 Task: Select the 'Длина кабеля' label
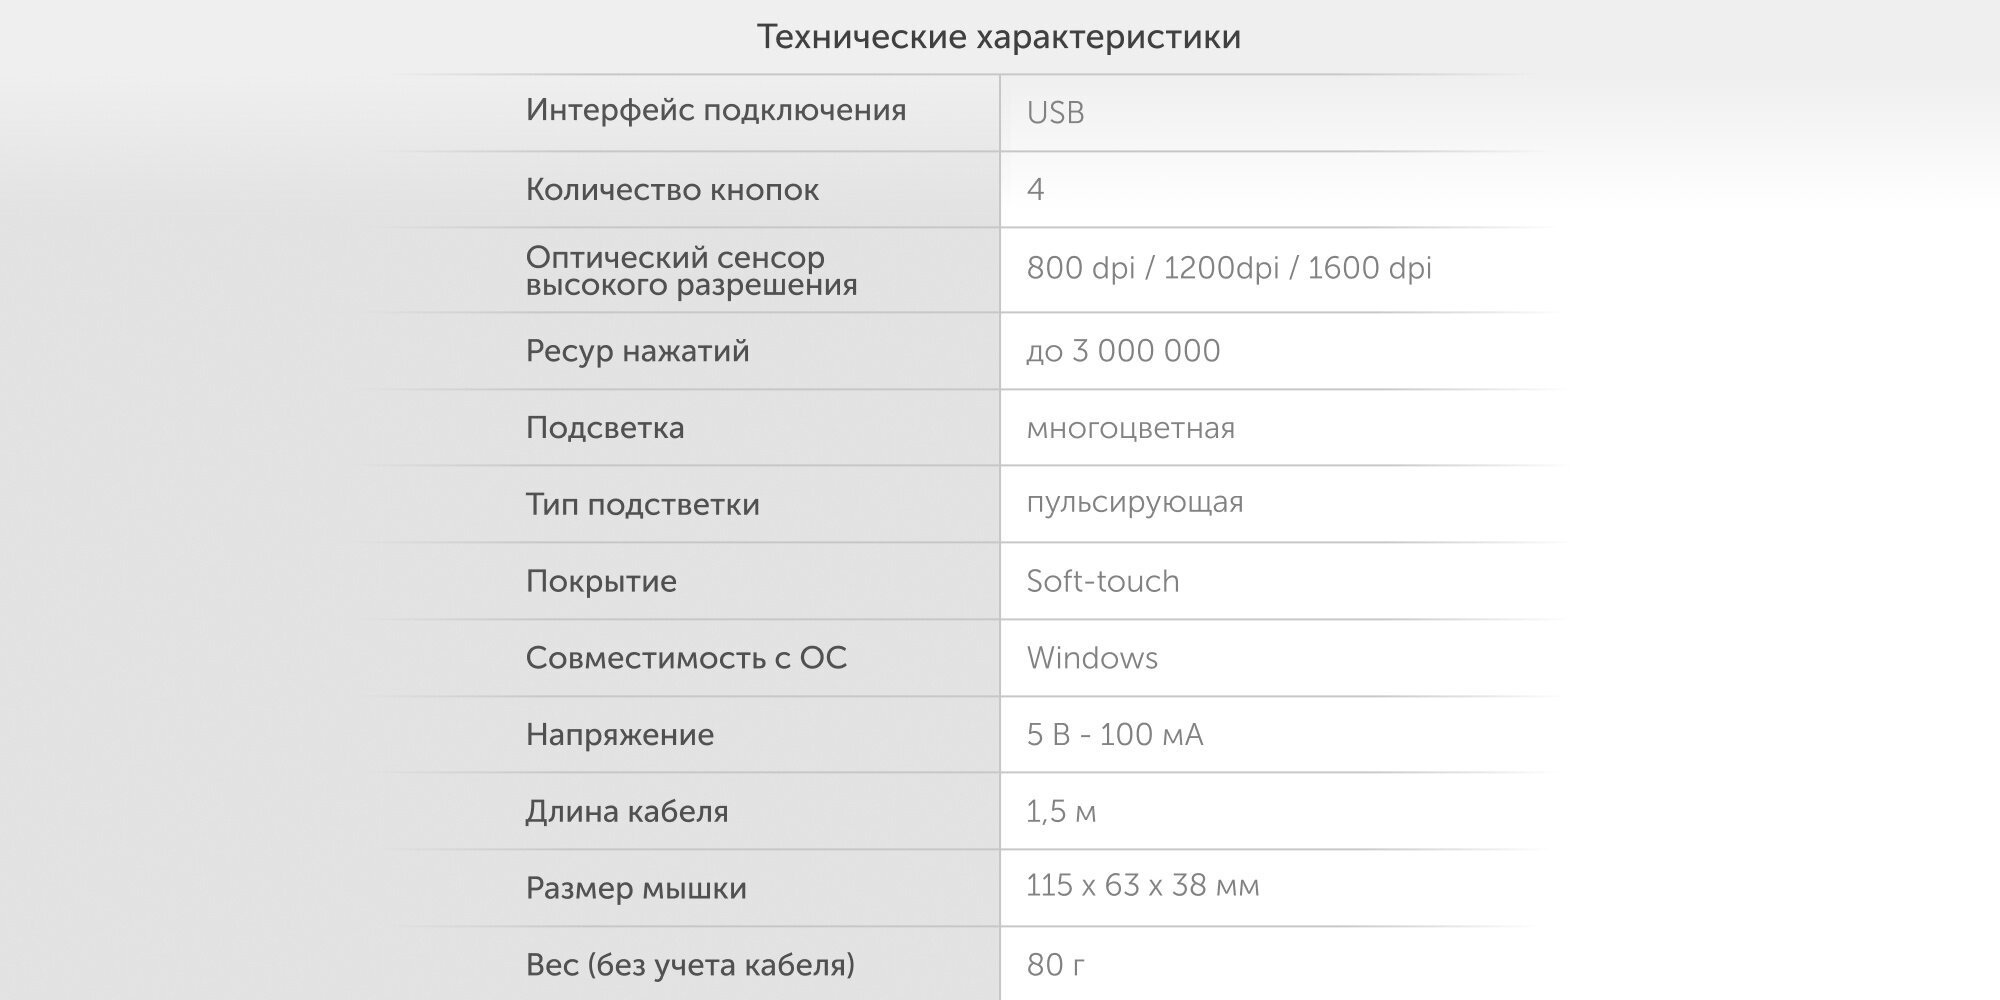(x=627, y=811)
